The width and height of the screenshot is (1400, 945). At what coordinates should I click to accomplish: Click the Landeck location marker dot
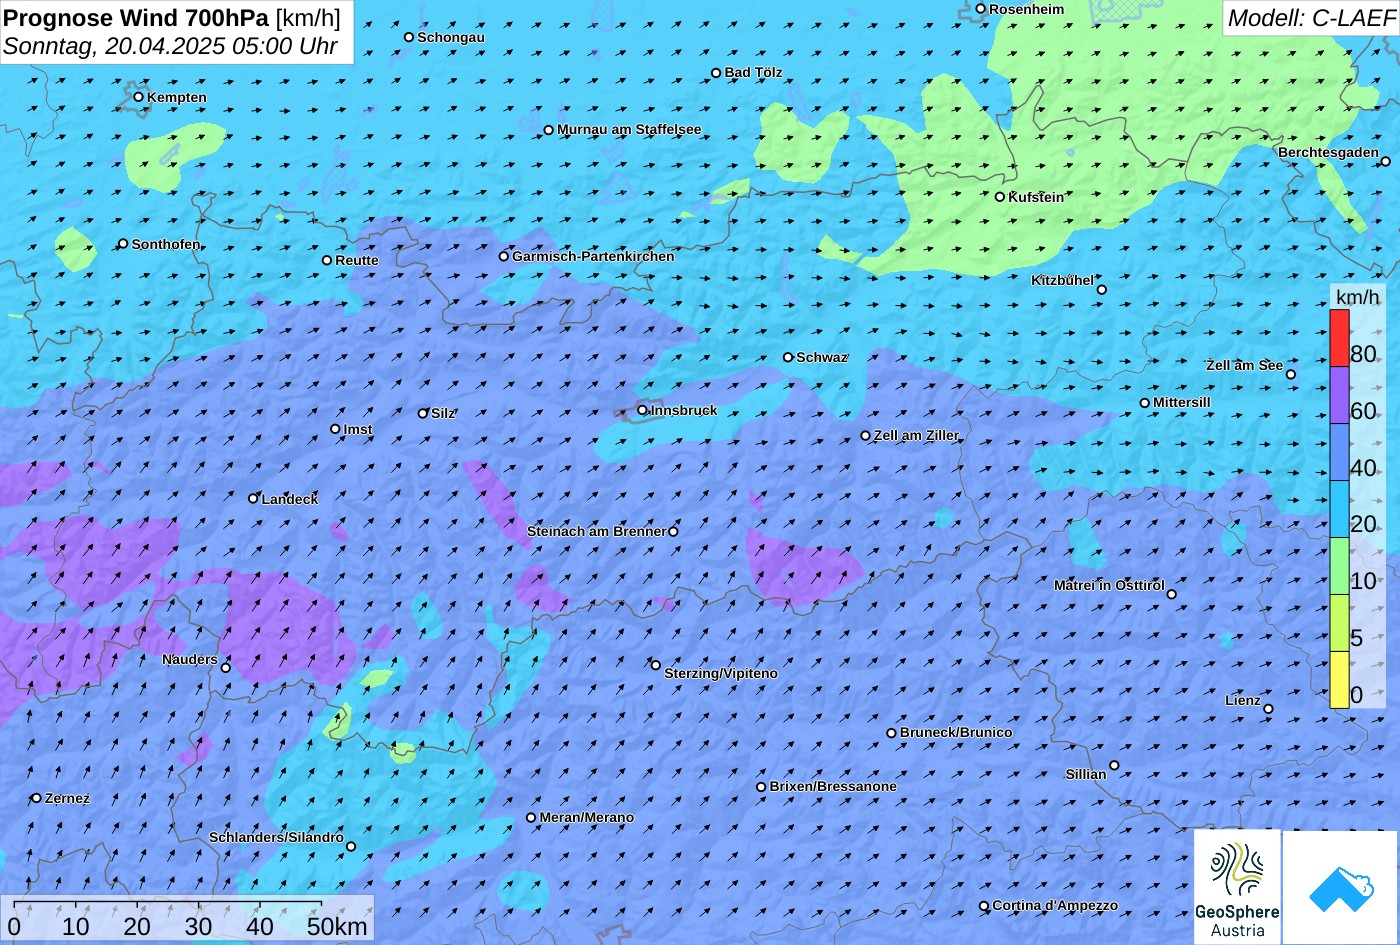point(253,498)
